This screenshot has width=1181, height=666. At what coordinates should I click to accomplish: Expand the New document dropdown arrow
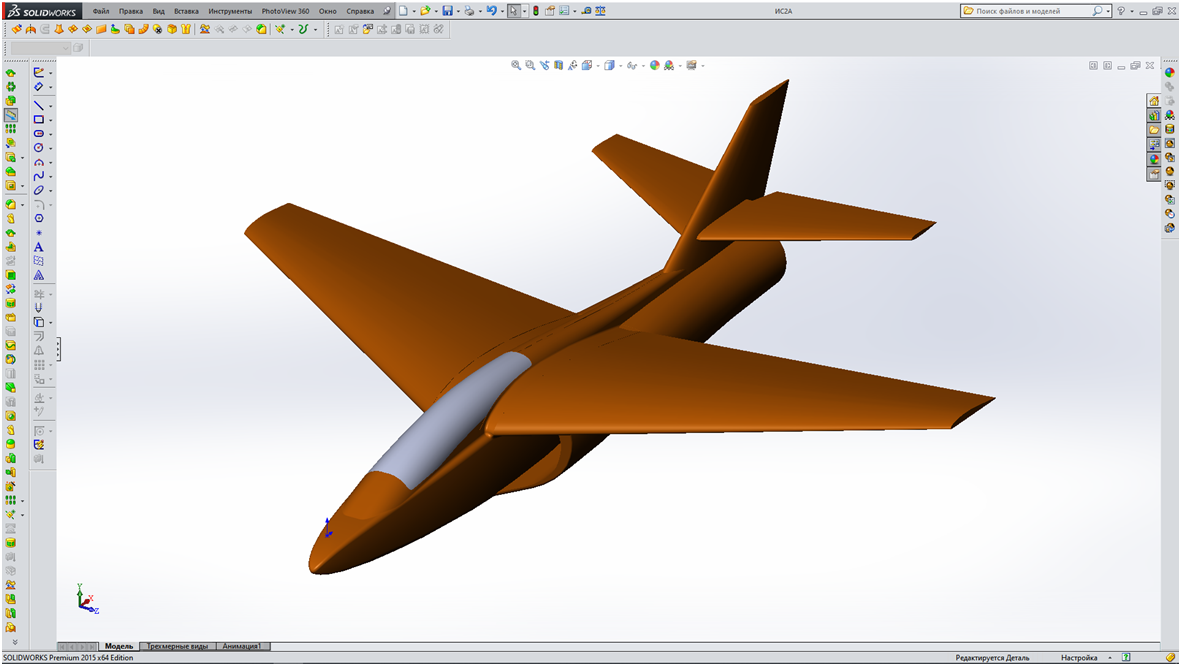tap(414, 11)
